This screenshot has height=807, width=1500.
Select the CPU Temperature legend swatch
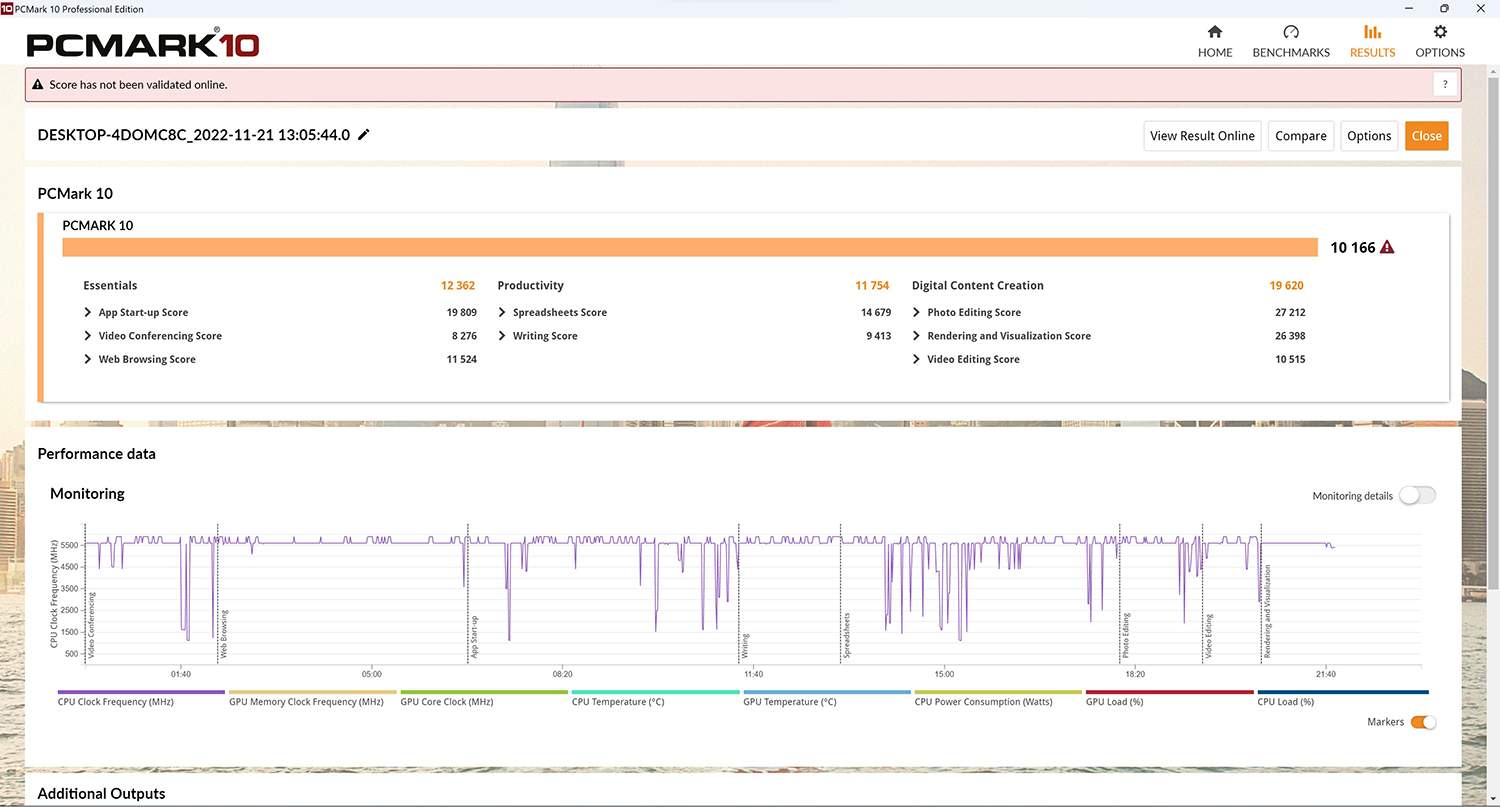(655, 692)
